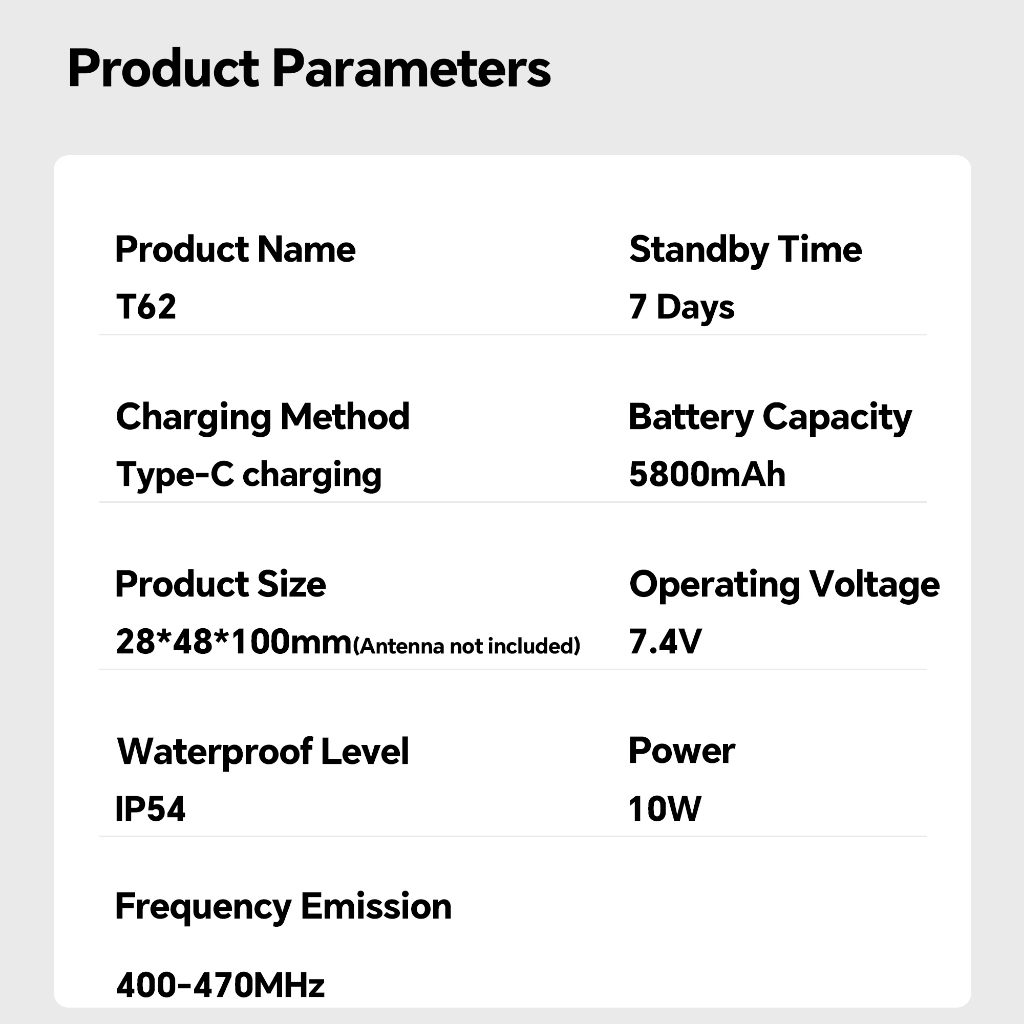The width and height of the screenshot is (1024, 1024).
Task: Select the Frequency Emission label
Action: tap(283, 907)
